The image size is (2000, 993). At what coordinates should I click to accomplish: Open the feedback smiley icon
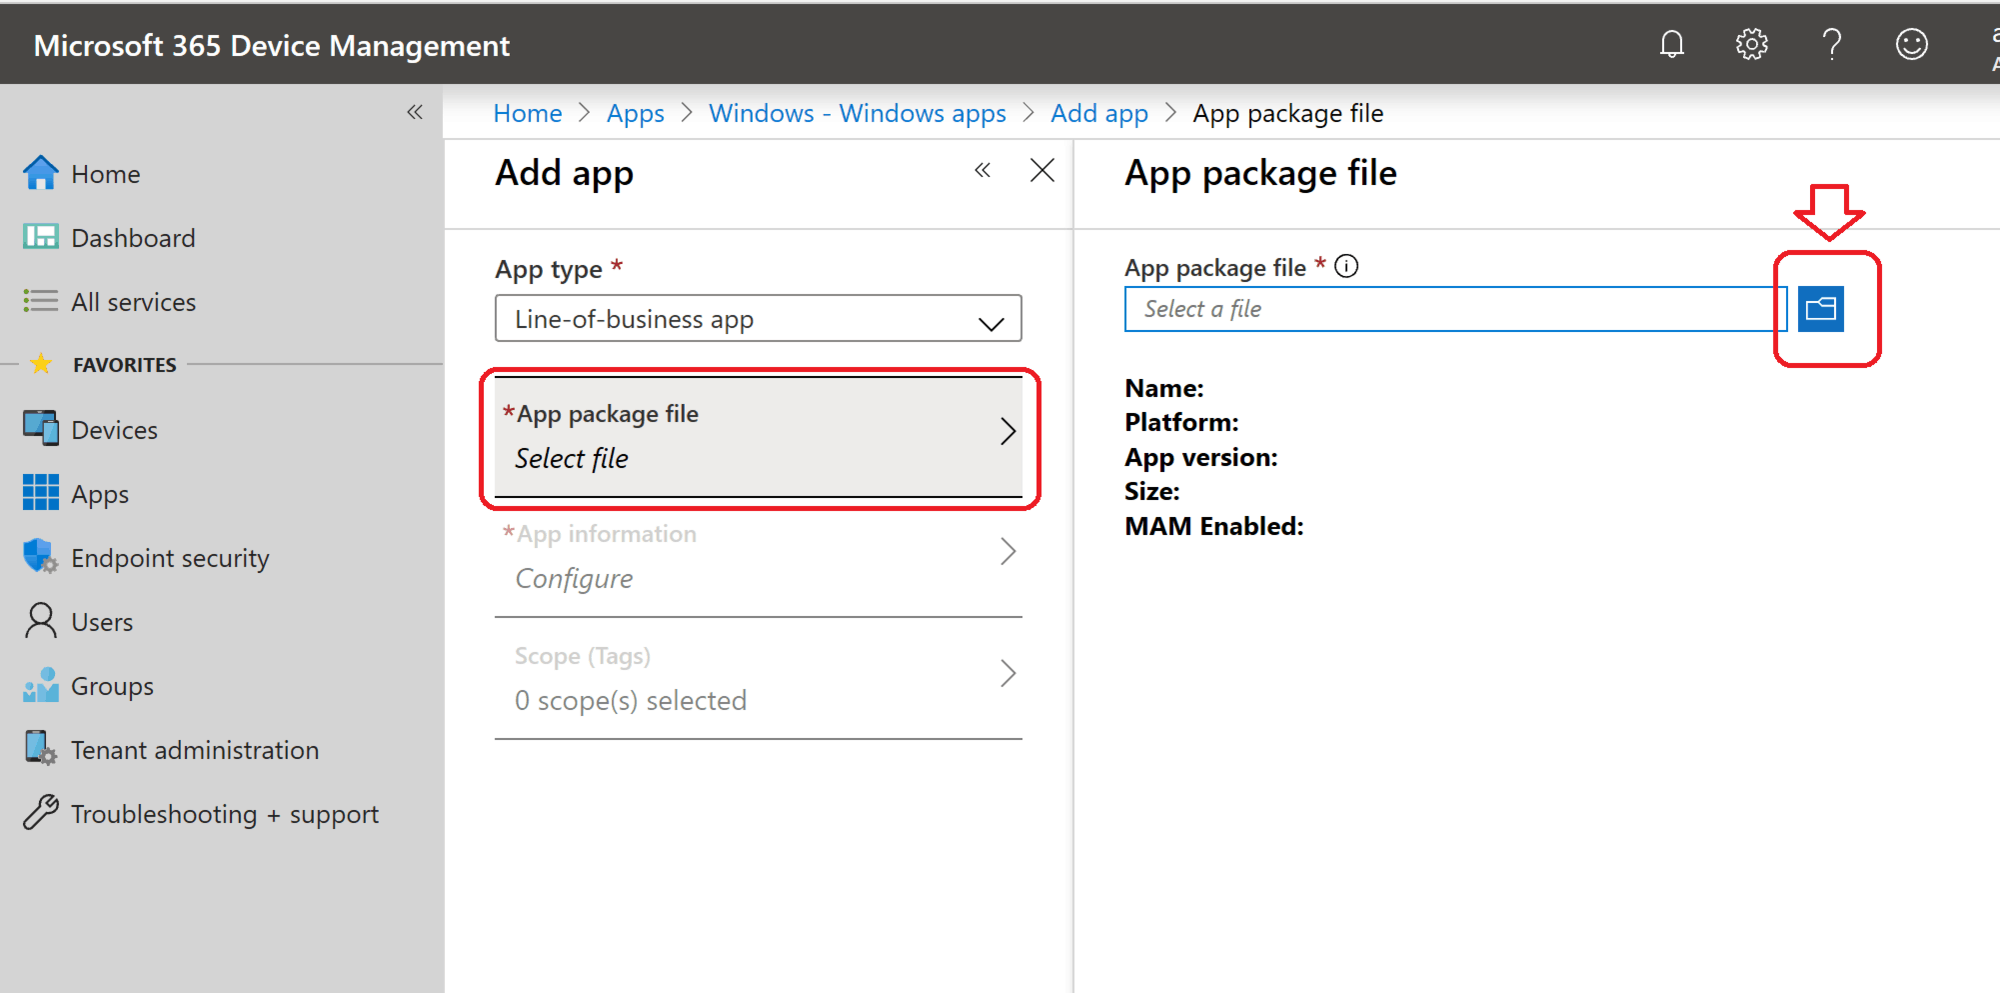(1911, 45)
